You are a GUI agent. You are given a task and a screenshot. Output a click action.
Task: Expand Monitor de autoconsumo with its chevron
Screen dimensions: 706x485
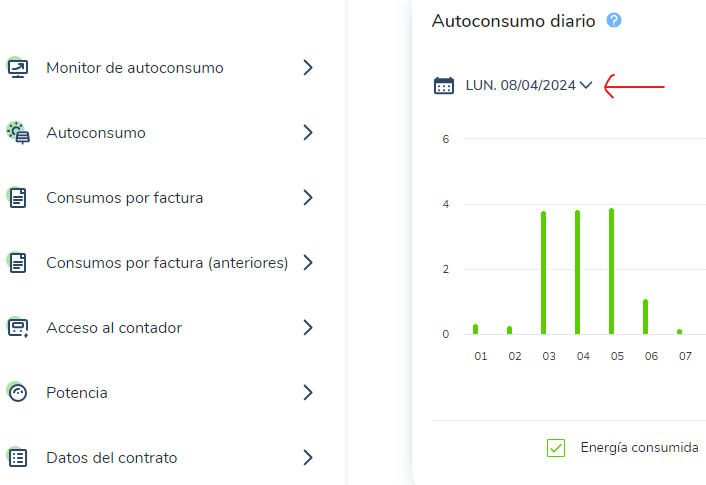[x=308, y=68]
